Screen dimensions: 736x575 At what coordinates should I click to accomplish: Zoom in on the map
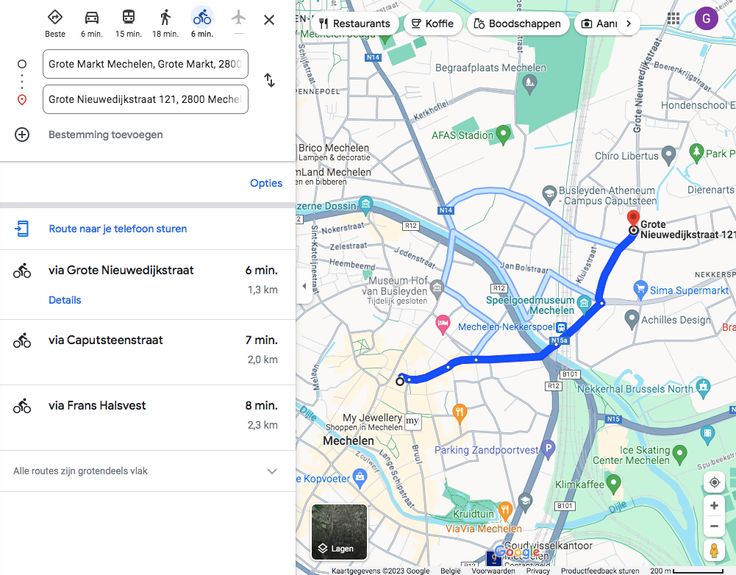click(x=714, y=506)
